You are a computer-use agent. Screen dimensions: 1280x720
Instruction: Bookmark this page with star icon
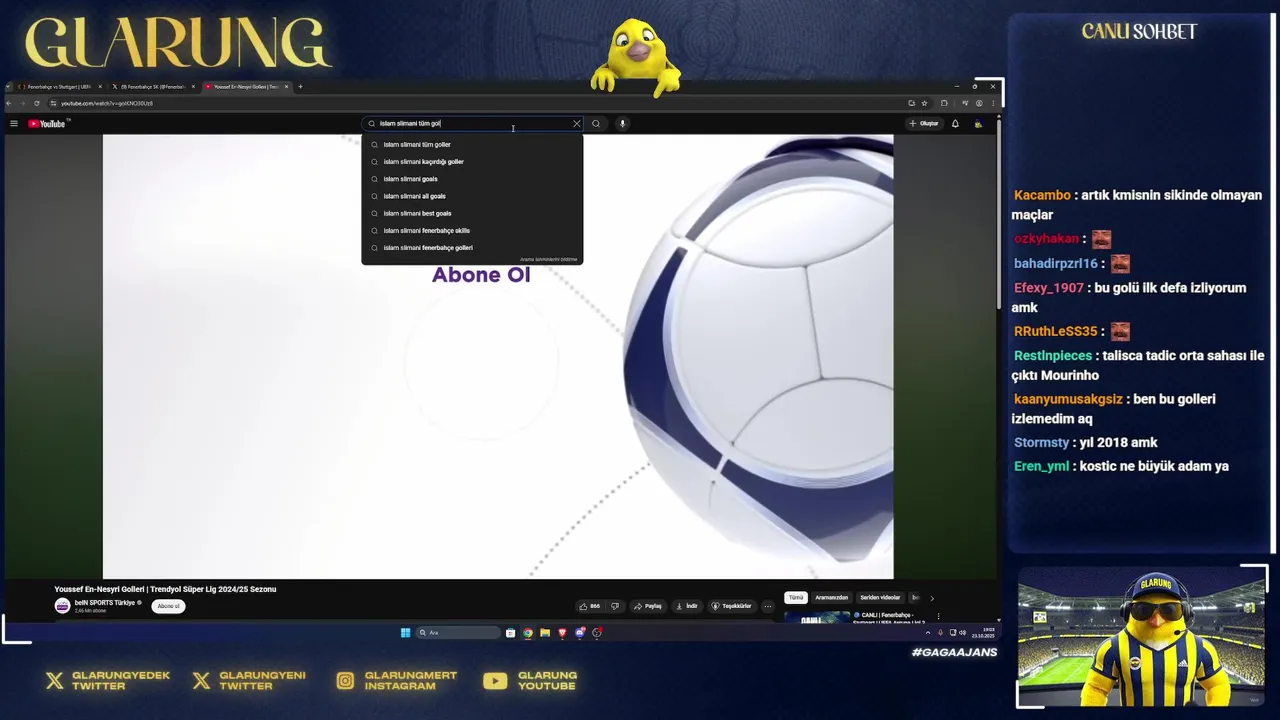coord(924,103)
